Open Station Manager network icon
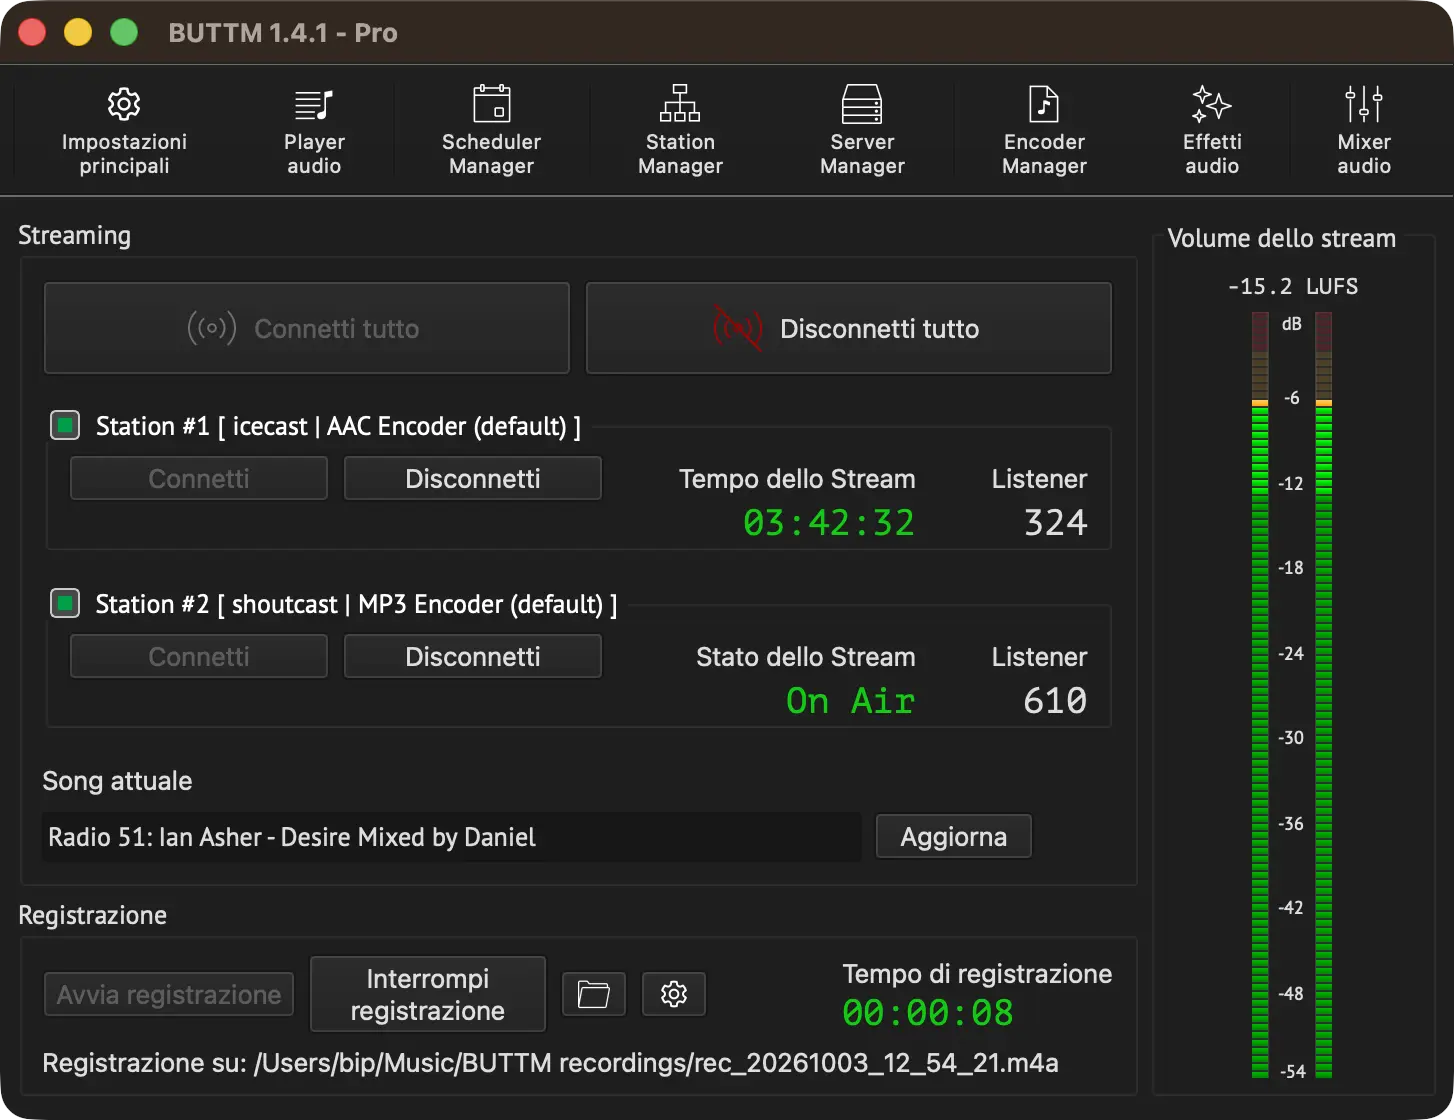 tap(680, 104)
